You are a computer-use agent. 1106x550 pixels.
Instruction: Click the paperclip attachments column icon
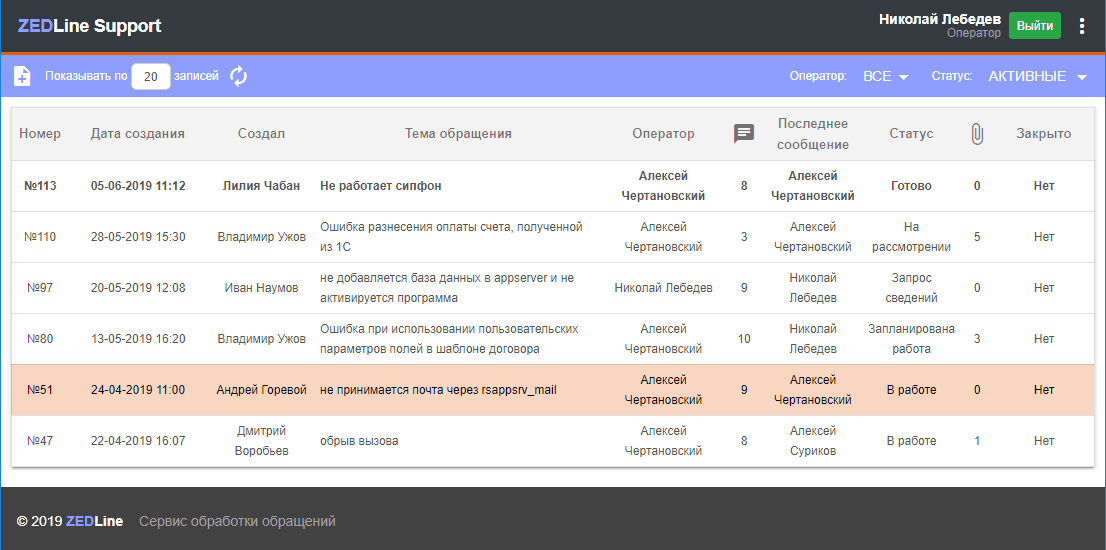click(977, 134)
